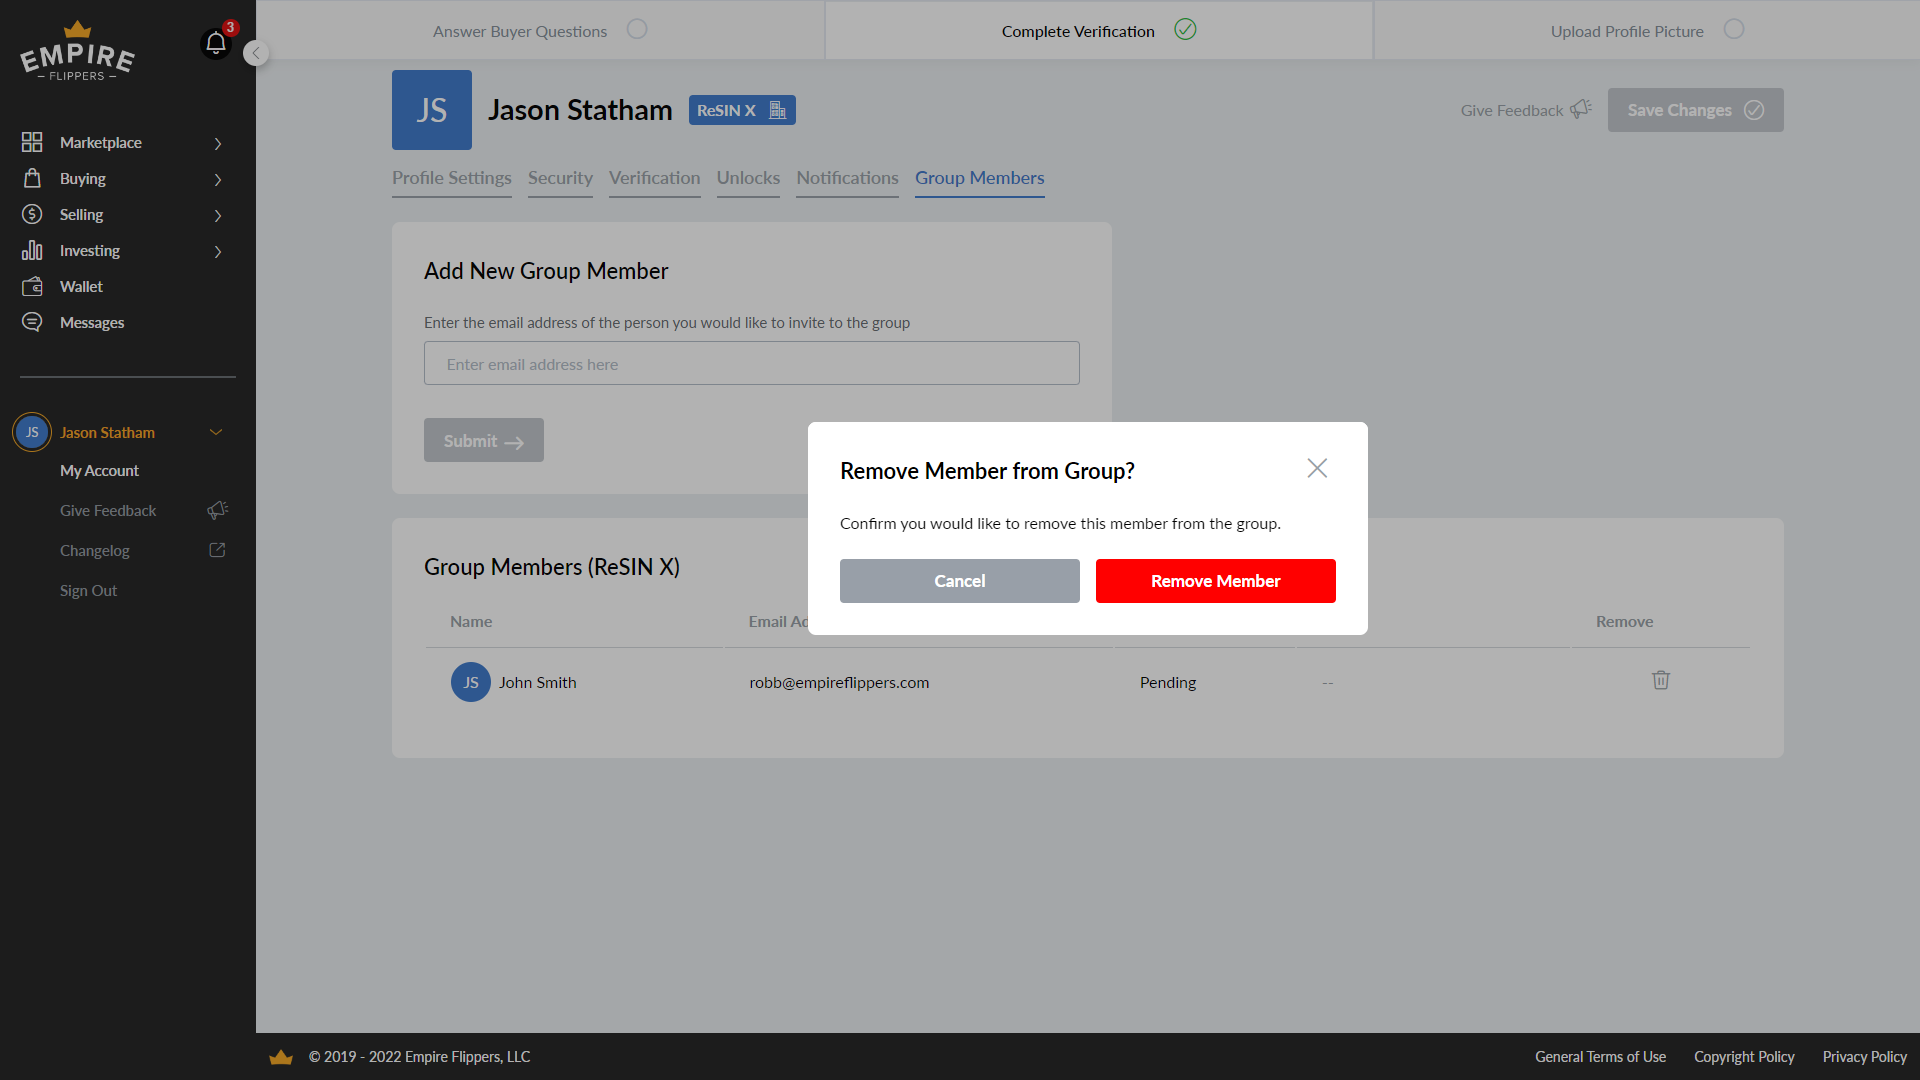Click Jason Statham name in sidebar

click(x=107, y=432)
